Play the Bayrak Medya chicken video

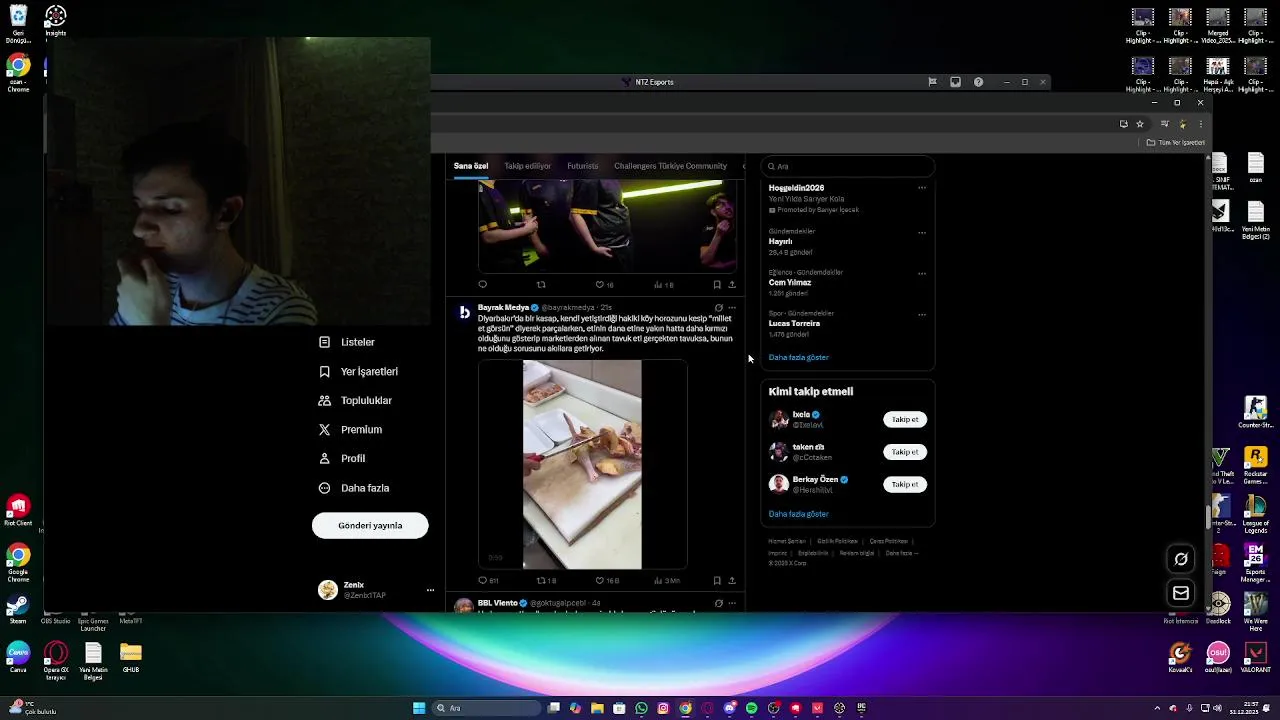(x=582, y=465)
